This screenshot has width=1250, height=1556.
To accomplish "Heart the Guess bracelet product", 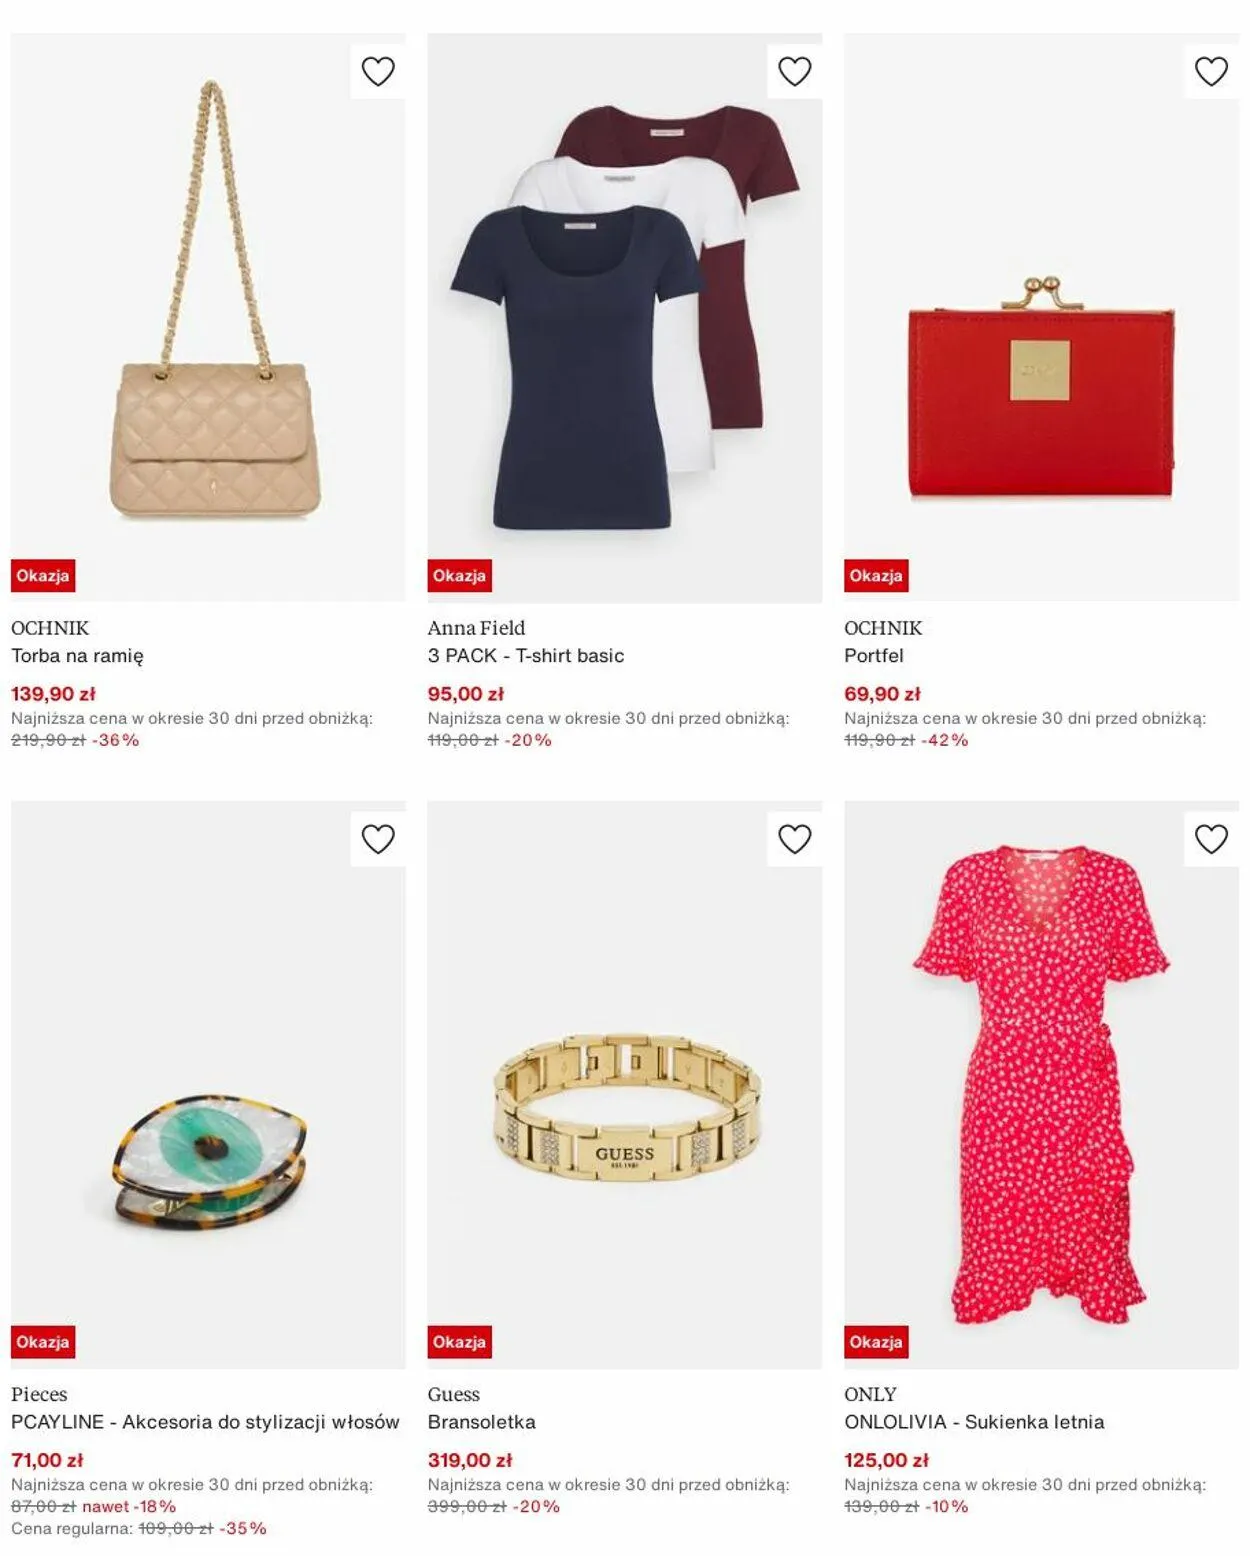I will [x=795, y=839].
